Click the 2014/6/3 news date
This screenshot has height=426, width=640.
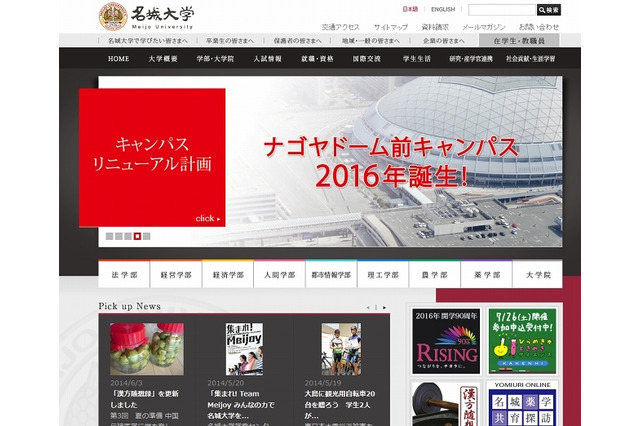126,383
